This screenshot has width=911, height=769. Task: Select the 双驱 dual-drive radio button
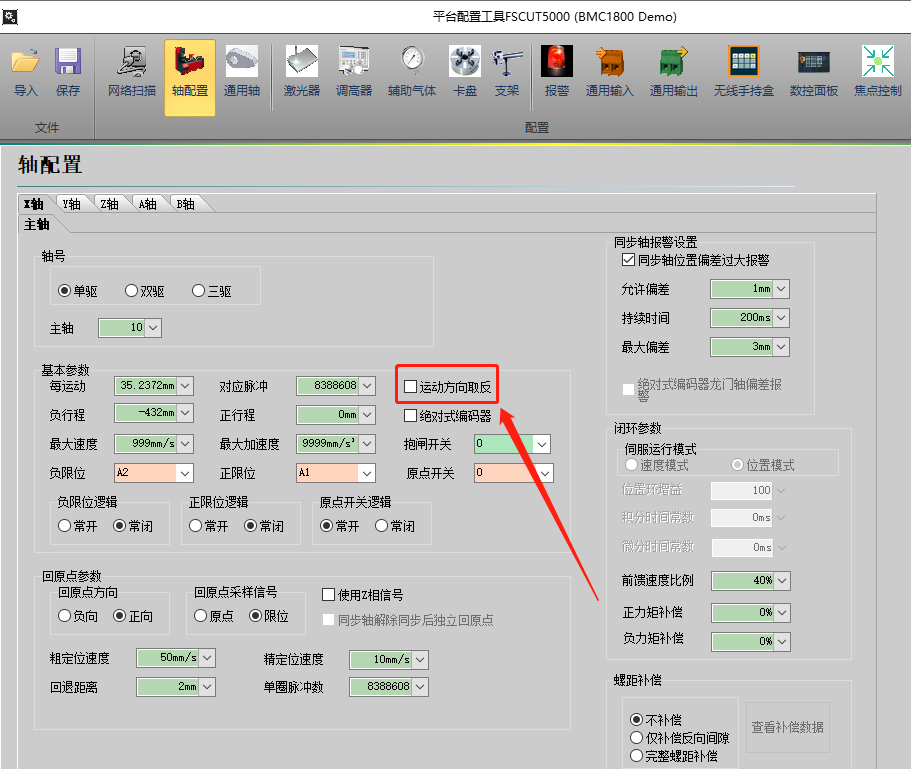132,291
